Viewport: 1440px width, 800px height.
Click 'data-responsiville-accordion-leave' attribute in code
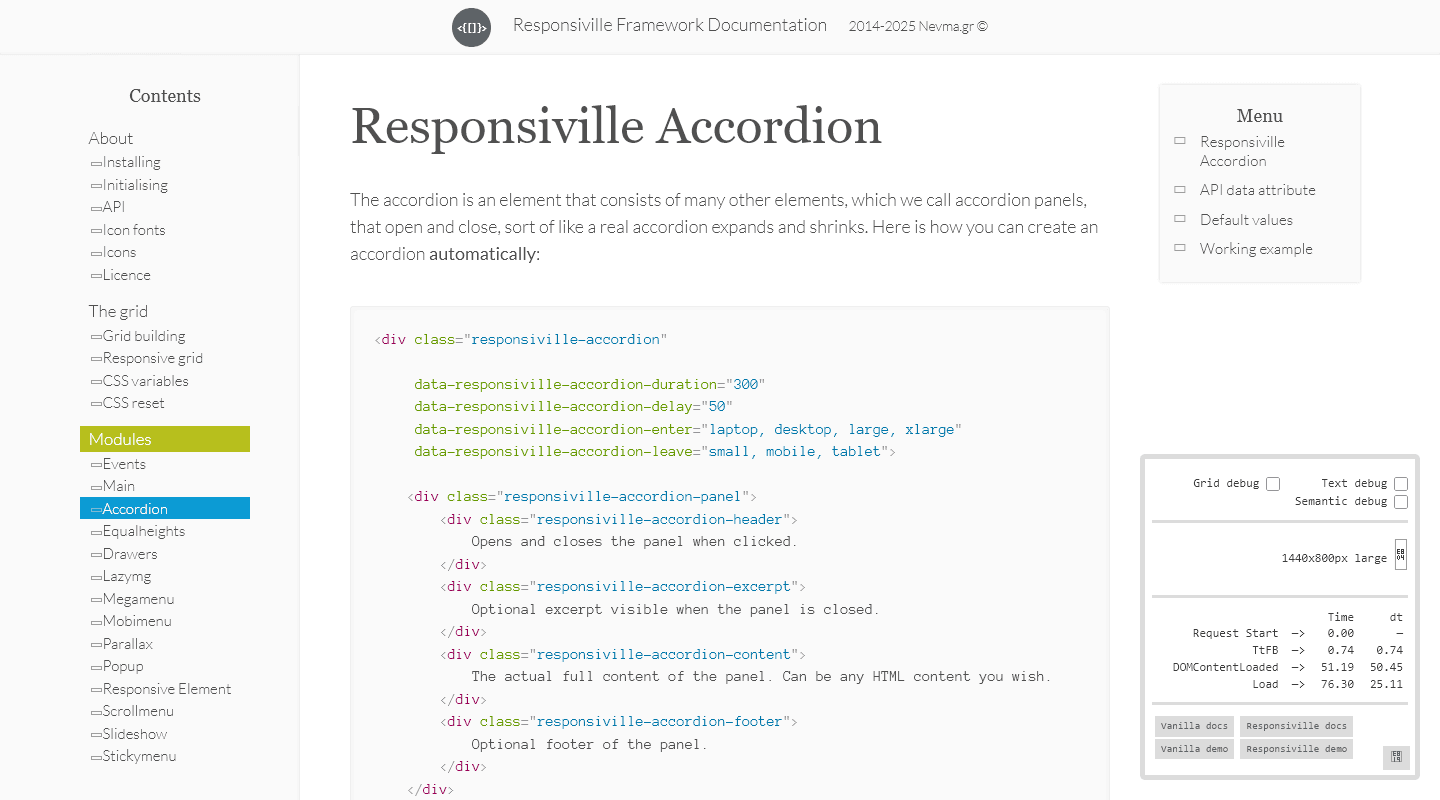click(551, 451)
